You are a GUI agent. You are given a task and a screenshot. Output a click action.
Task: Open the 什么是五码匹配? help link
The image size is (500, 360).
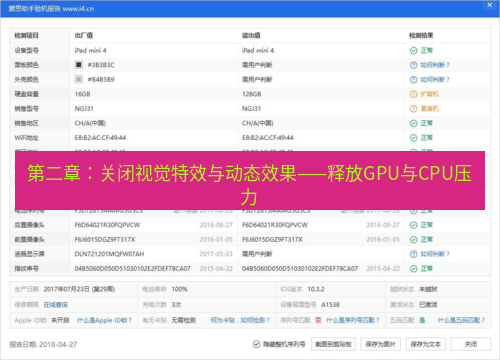pyautogui.click(x=461, y=320)
